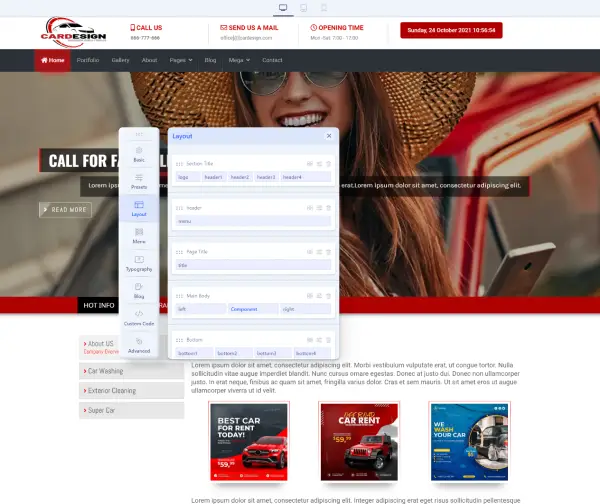
Task: Go to Home in navigation bar
Action: click(x=53, y=60)
